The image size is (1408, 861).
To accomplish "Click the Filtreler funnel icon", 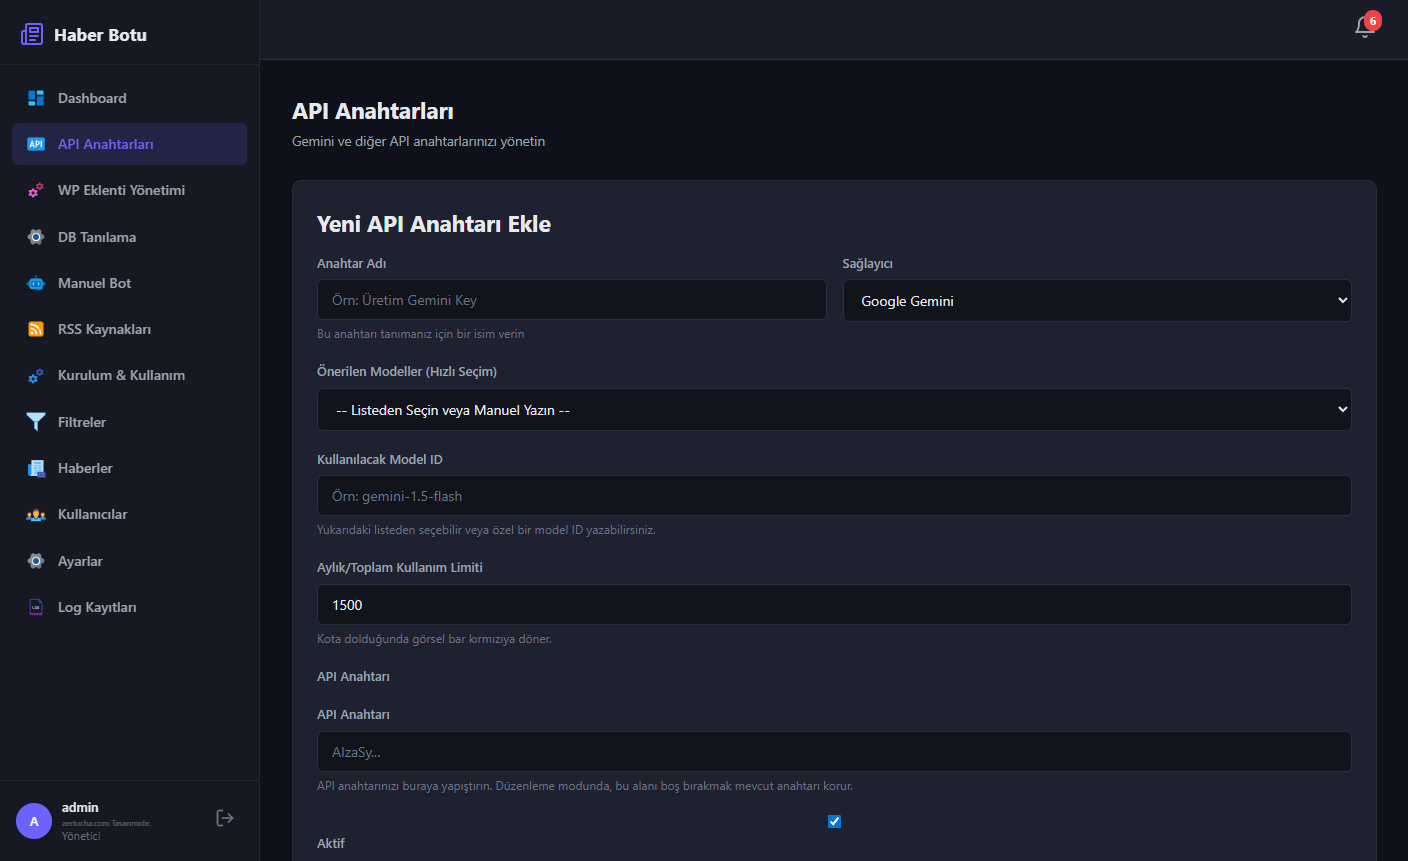I will tap(36, 422).
